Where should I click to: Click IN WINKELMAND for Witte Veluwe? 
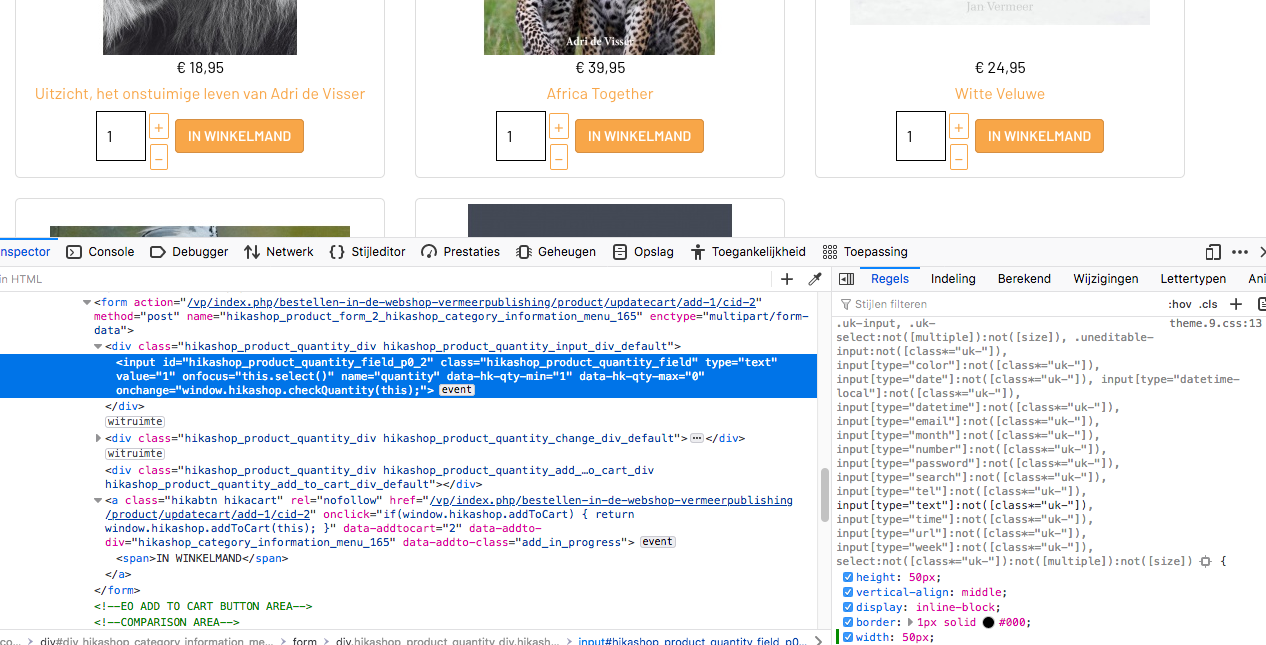[x=1039, y=136]
